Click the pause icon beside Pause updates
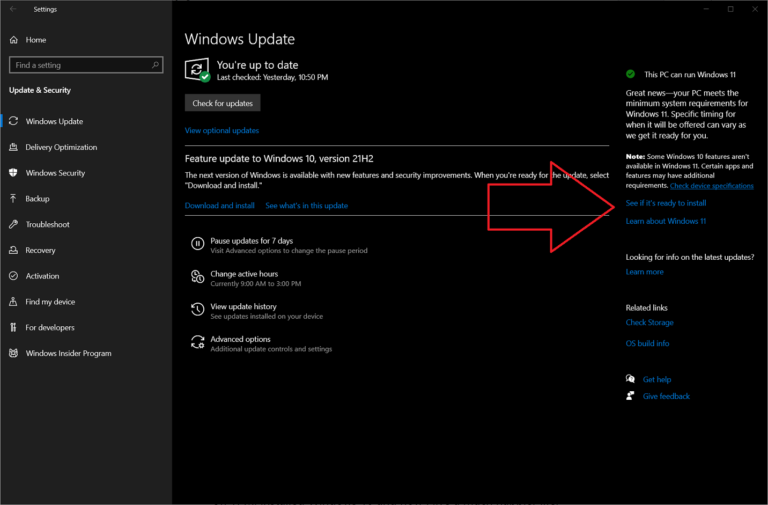 197,243
